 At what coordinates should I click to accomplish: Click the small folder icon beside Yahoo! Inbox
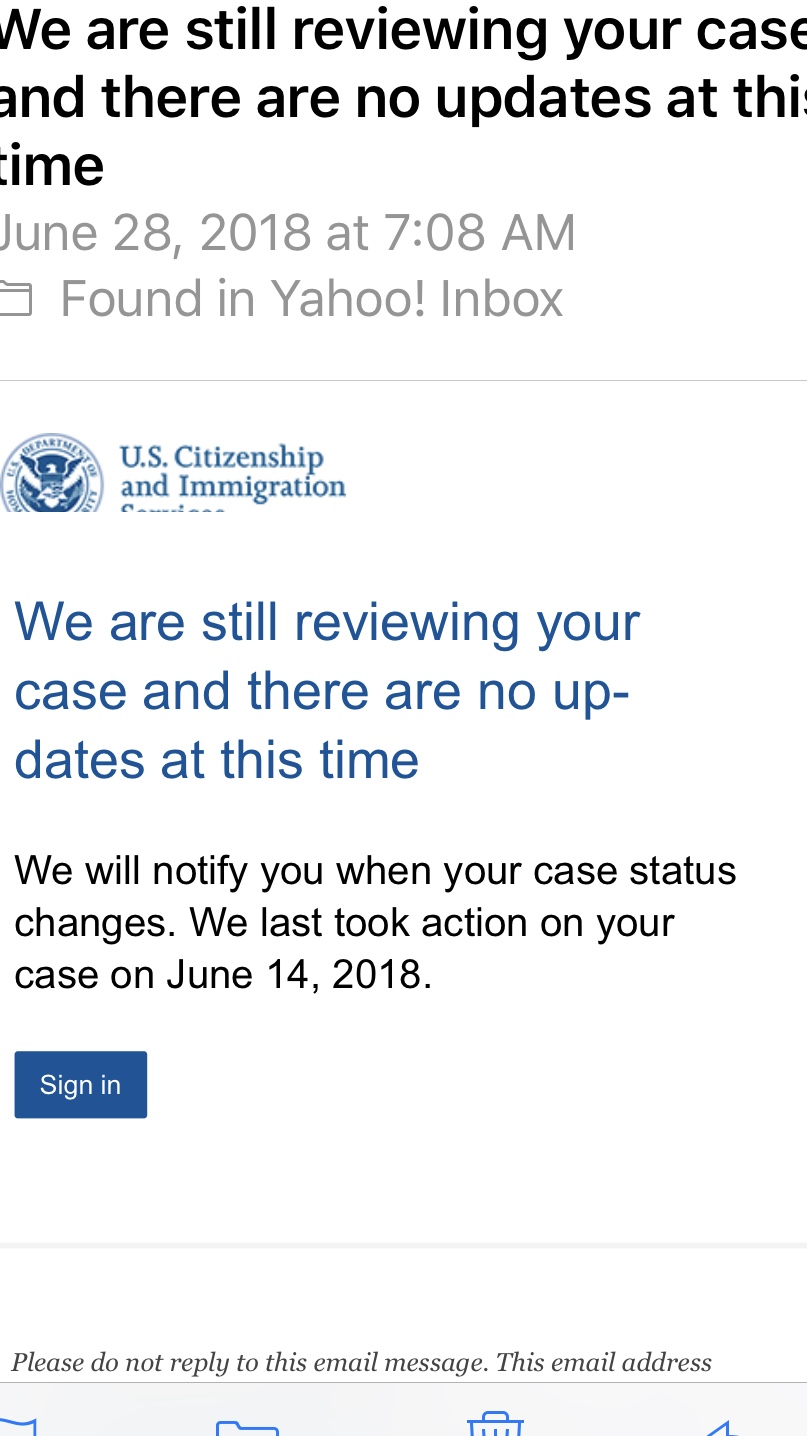[x=15, y=299]
